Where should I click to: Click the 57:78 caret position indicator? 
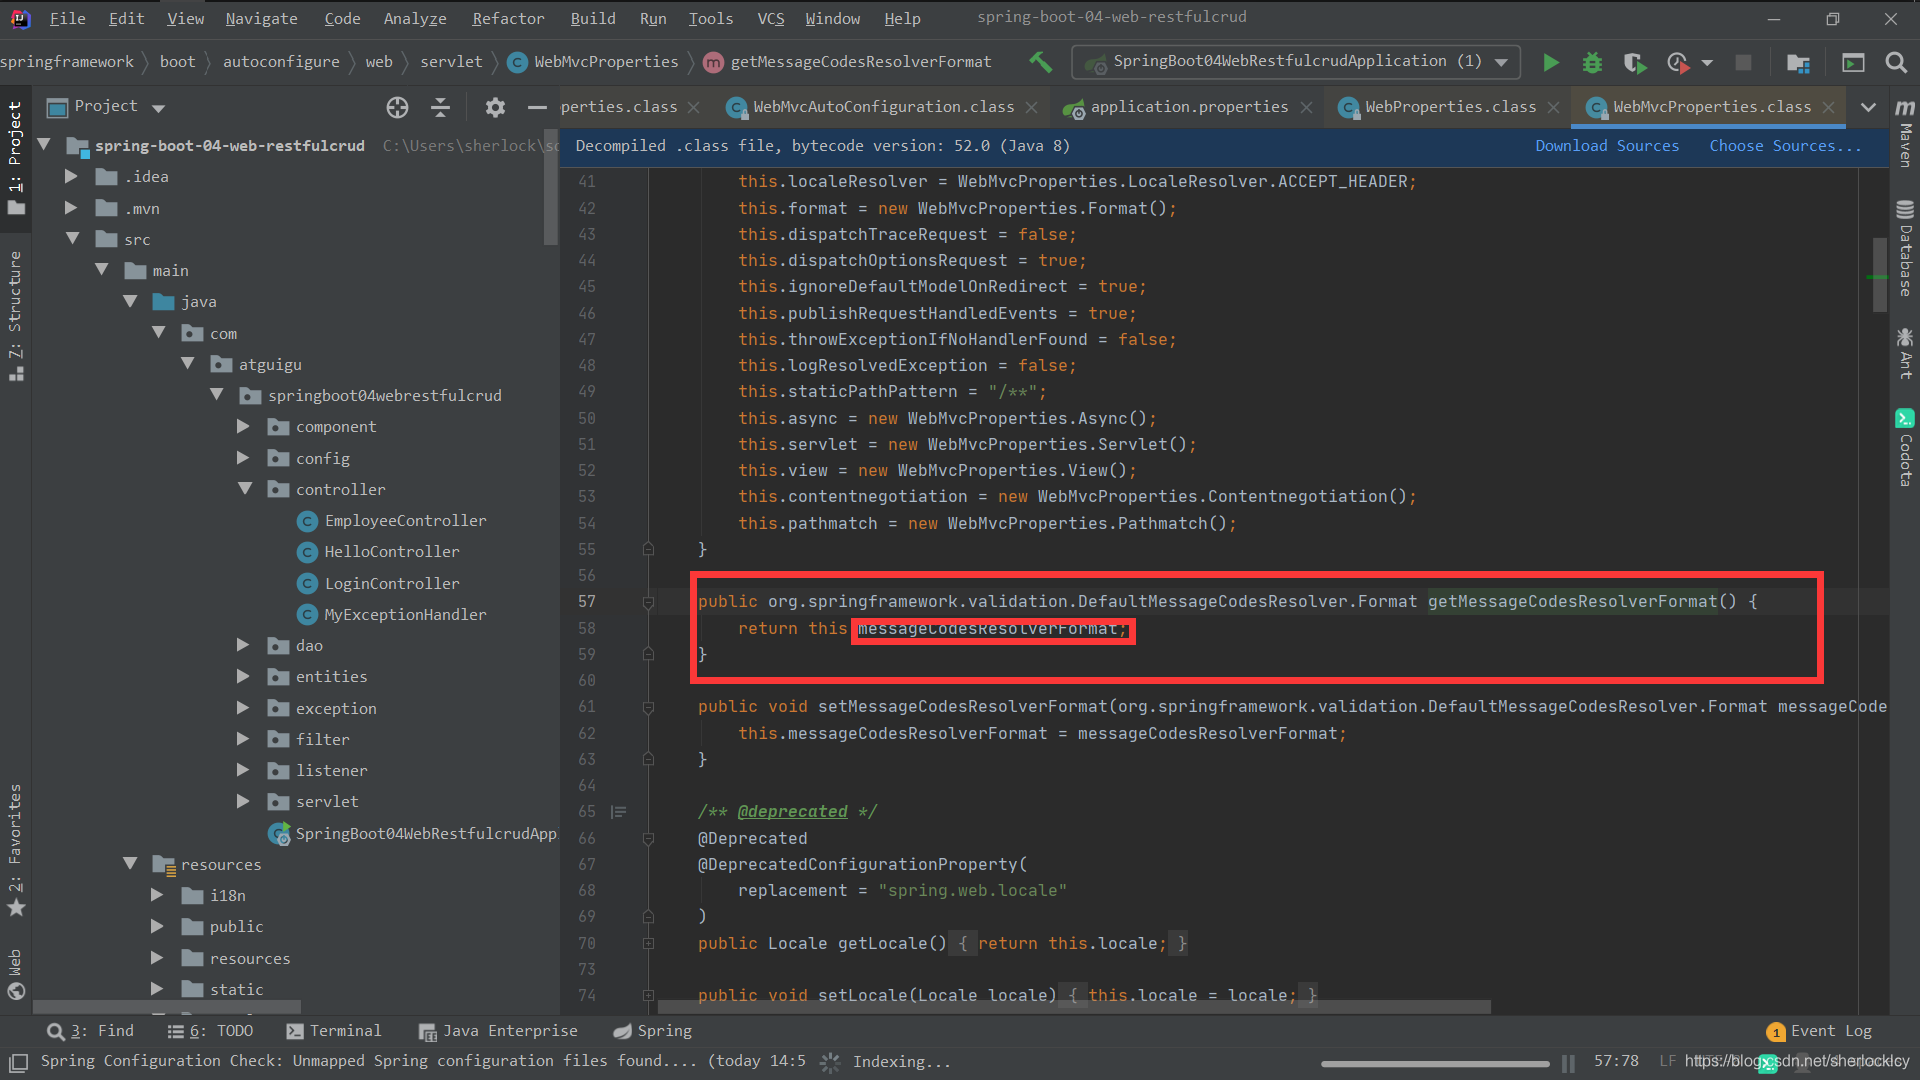(x=1616, y=1061)
